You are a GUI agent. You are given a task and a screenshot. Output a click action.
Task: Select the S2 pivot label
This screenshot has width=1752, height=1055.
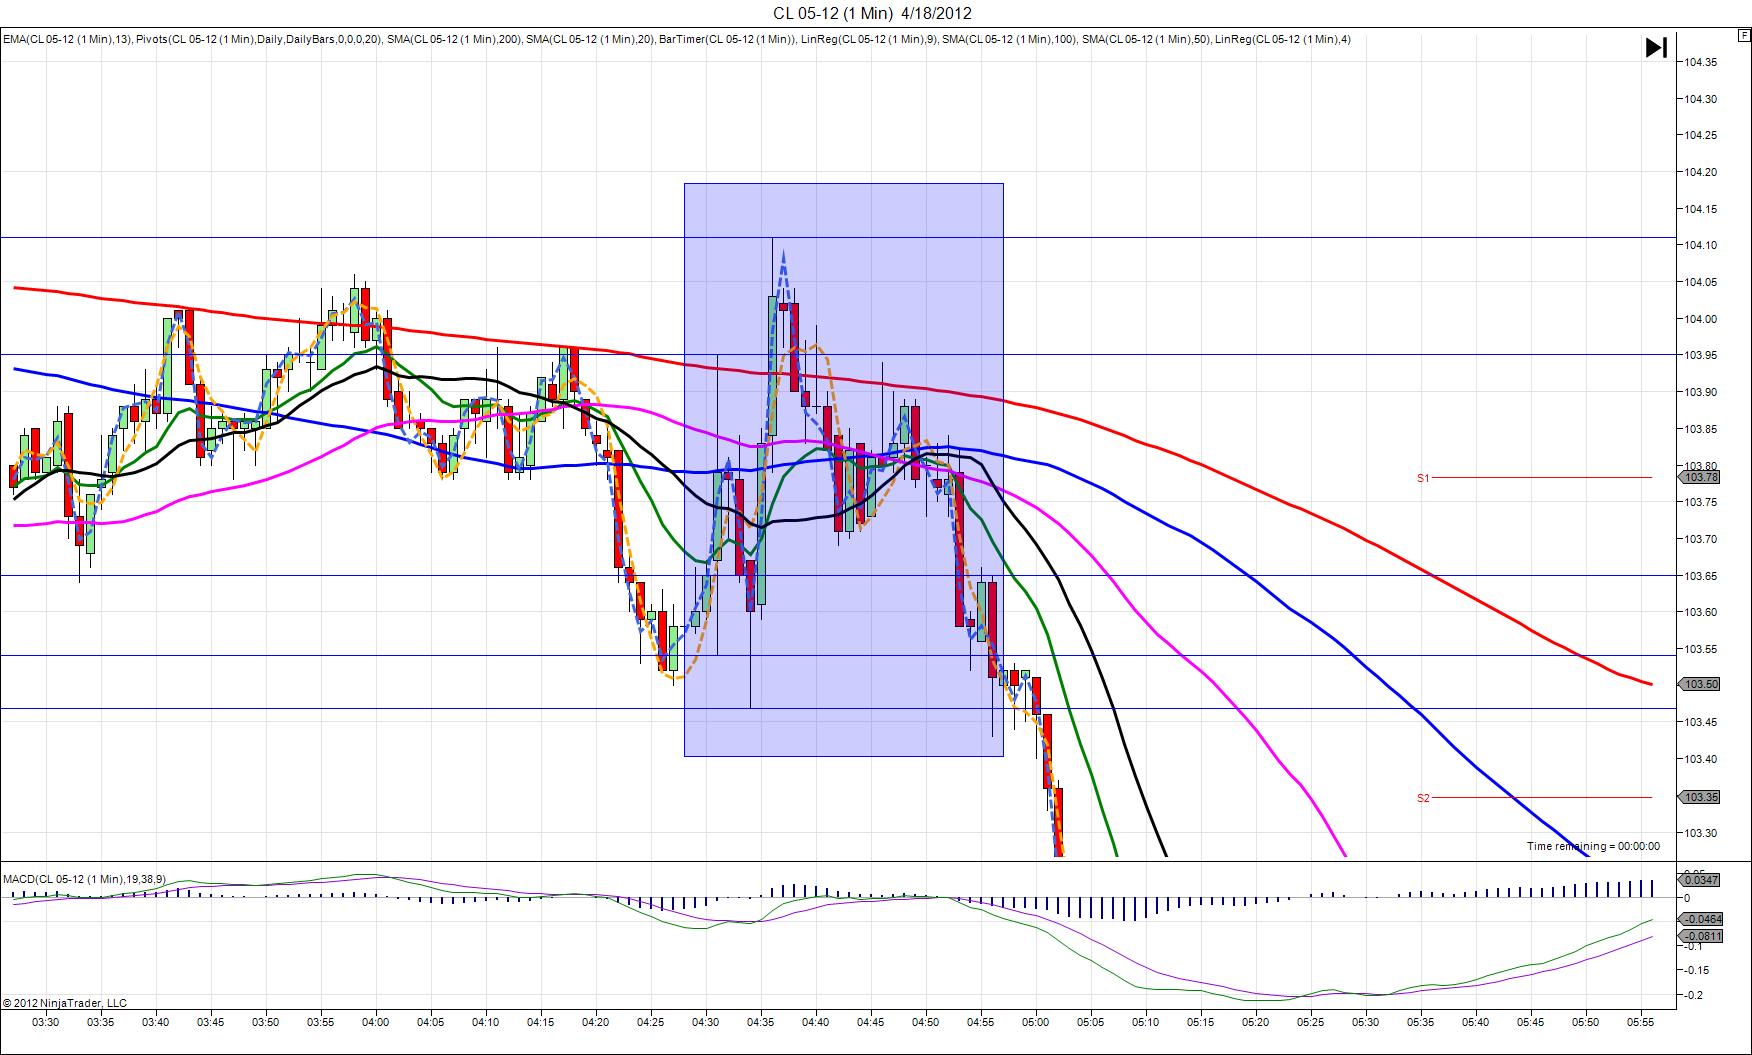1423,798
